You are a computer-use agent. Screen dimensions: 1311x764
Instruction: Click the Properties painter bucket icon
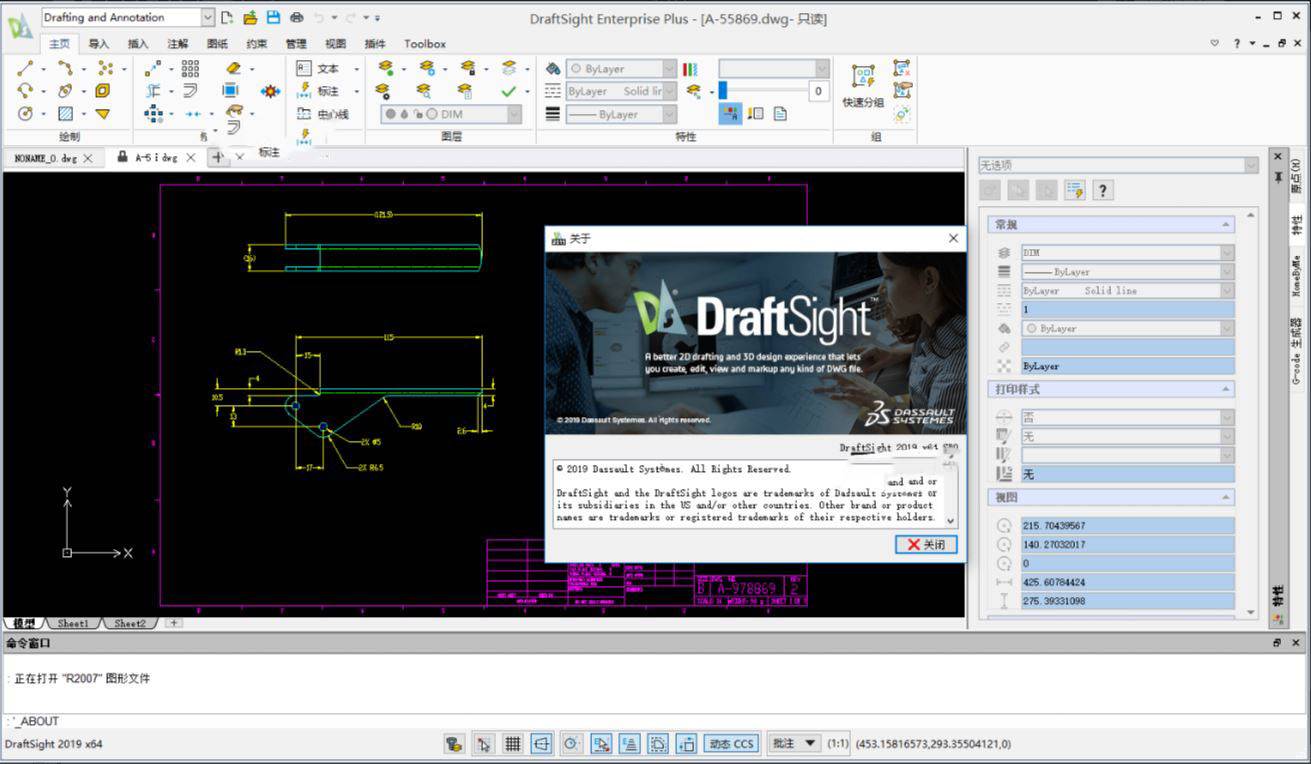553,68
